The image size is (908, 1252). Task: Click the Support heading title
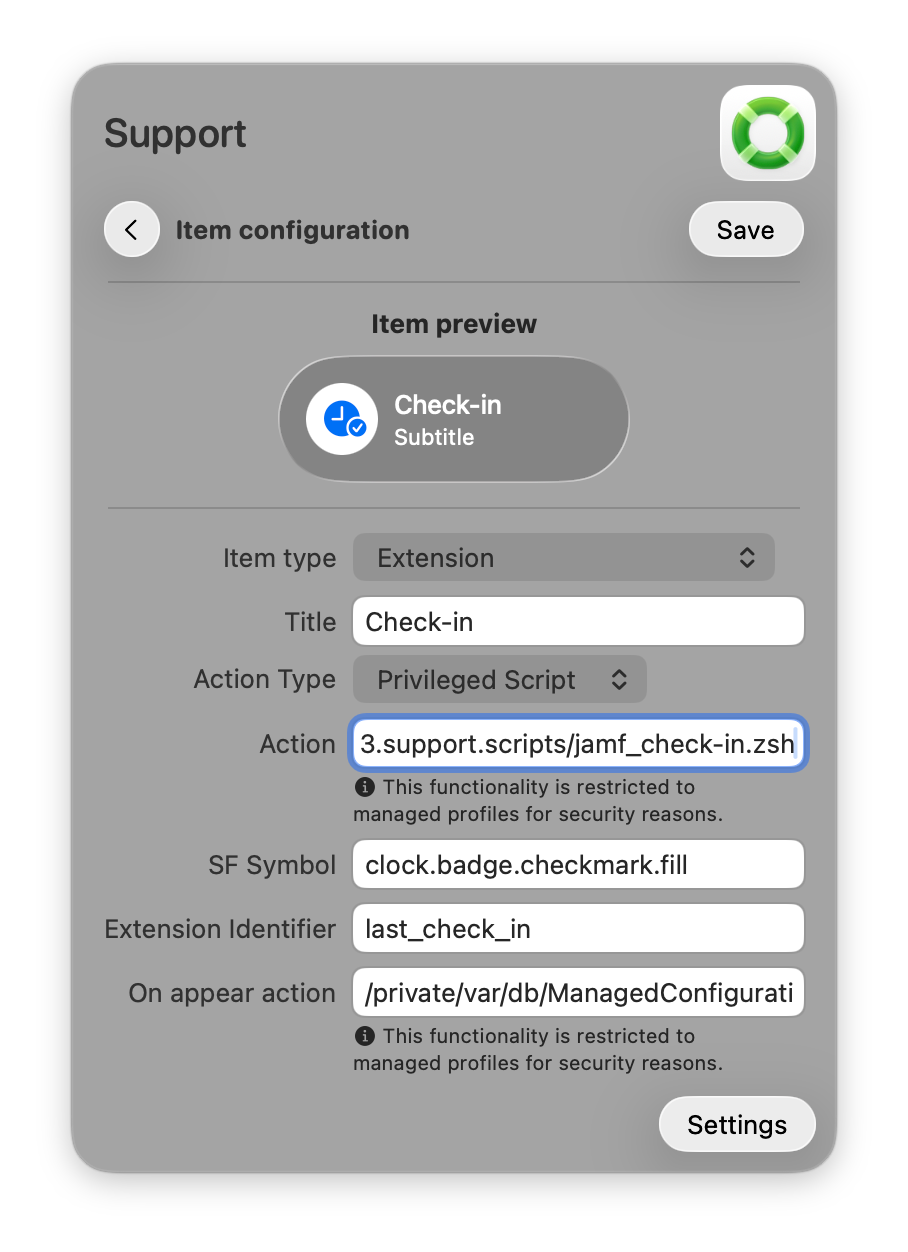coord(176,134)
